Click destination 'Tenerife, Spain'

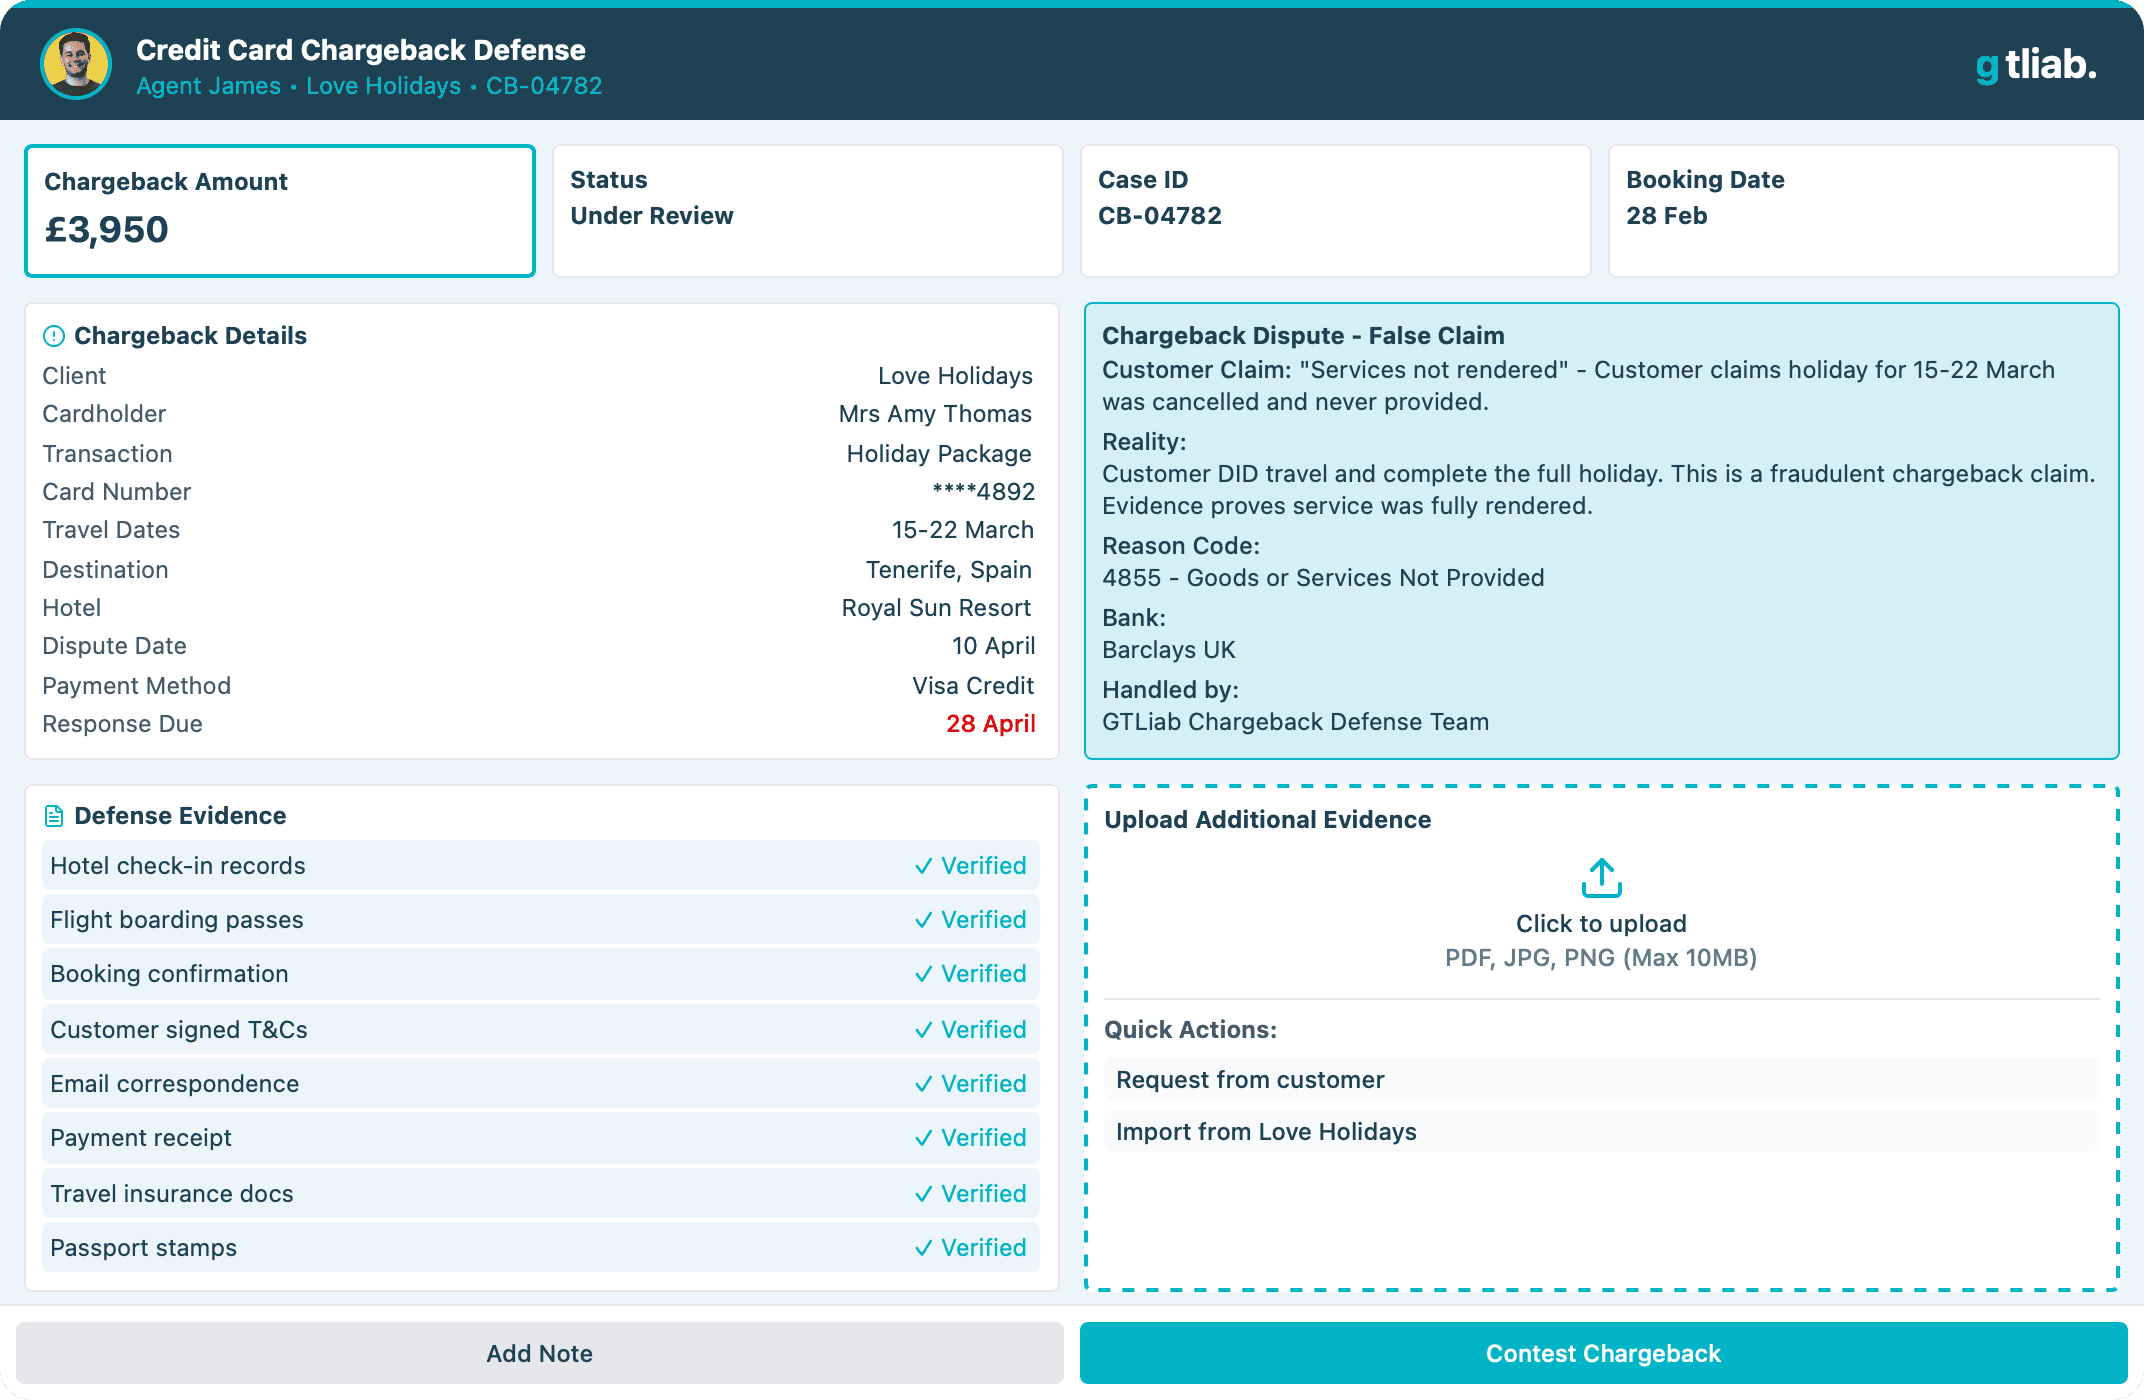(x=949, y=570)
